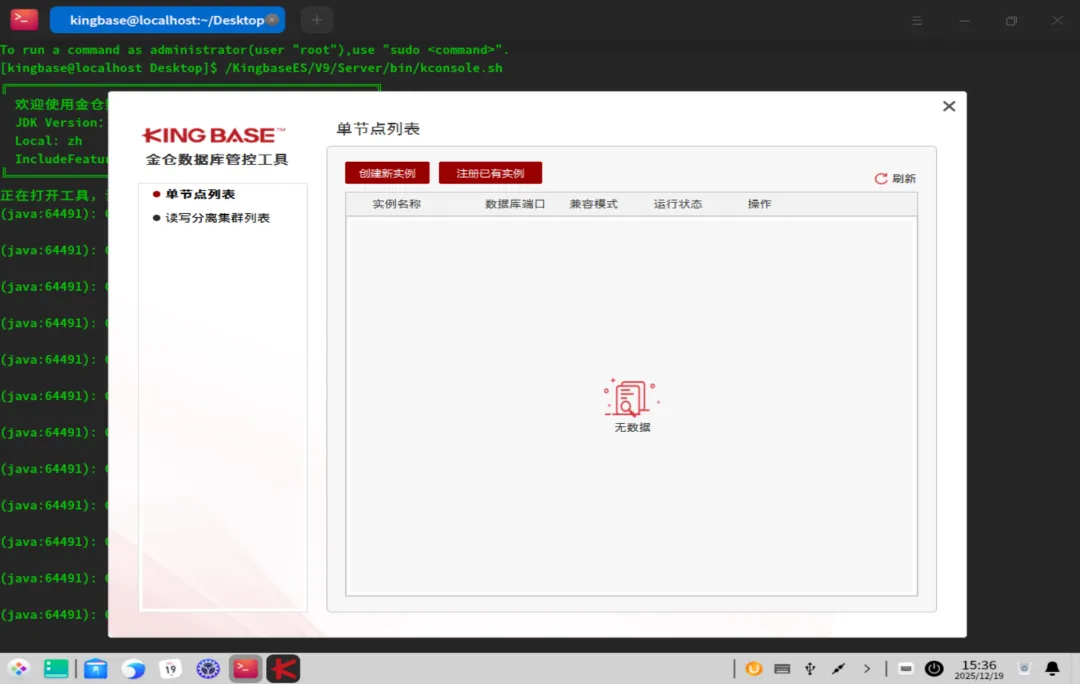1080x684 pixels.
Task: Restore the terminal window size
Action: coord(1011,21)
